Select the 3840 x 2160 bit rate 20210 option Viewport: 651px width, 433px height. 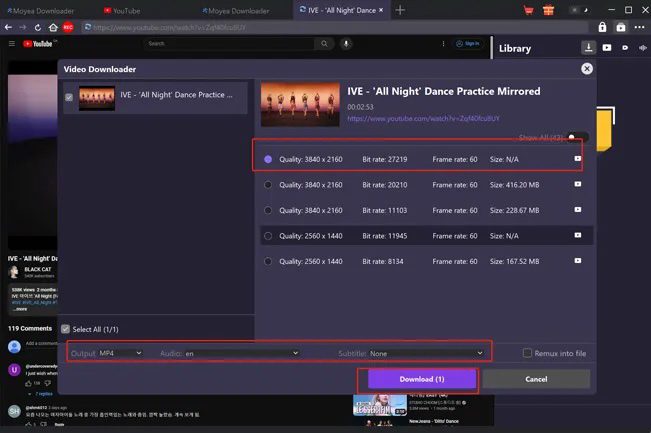pyautogui.click(x=268, y=184)
